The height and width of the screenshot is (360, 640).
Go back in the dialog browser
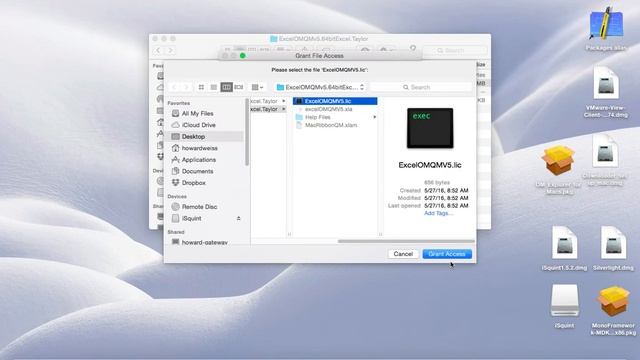[x=175, y=87]
